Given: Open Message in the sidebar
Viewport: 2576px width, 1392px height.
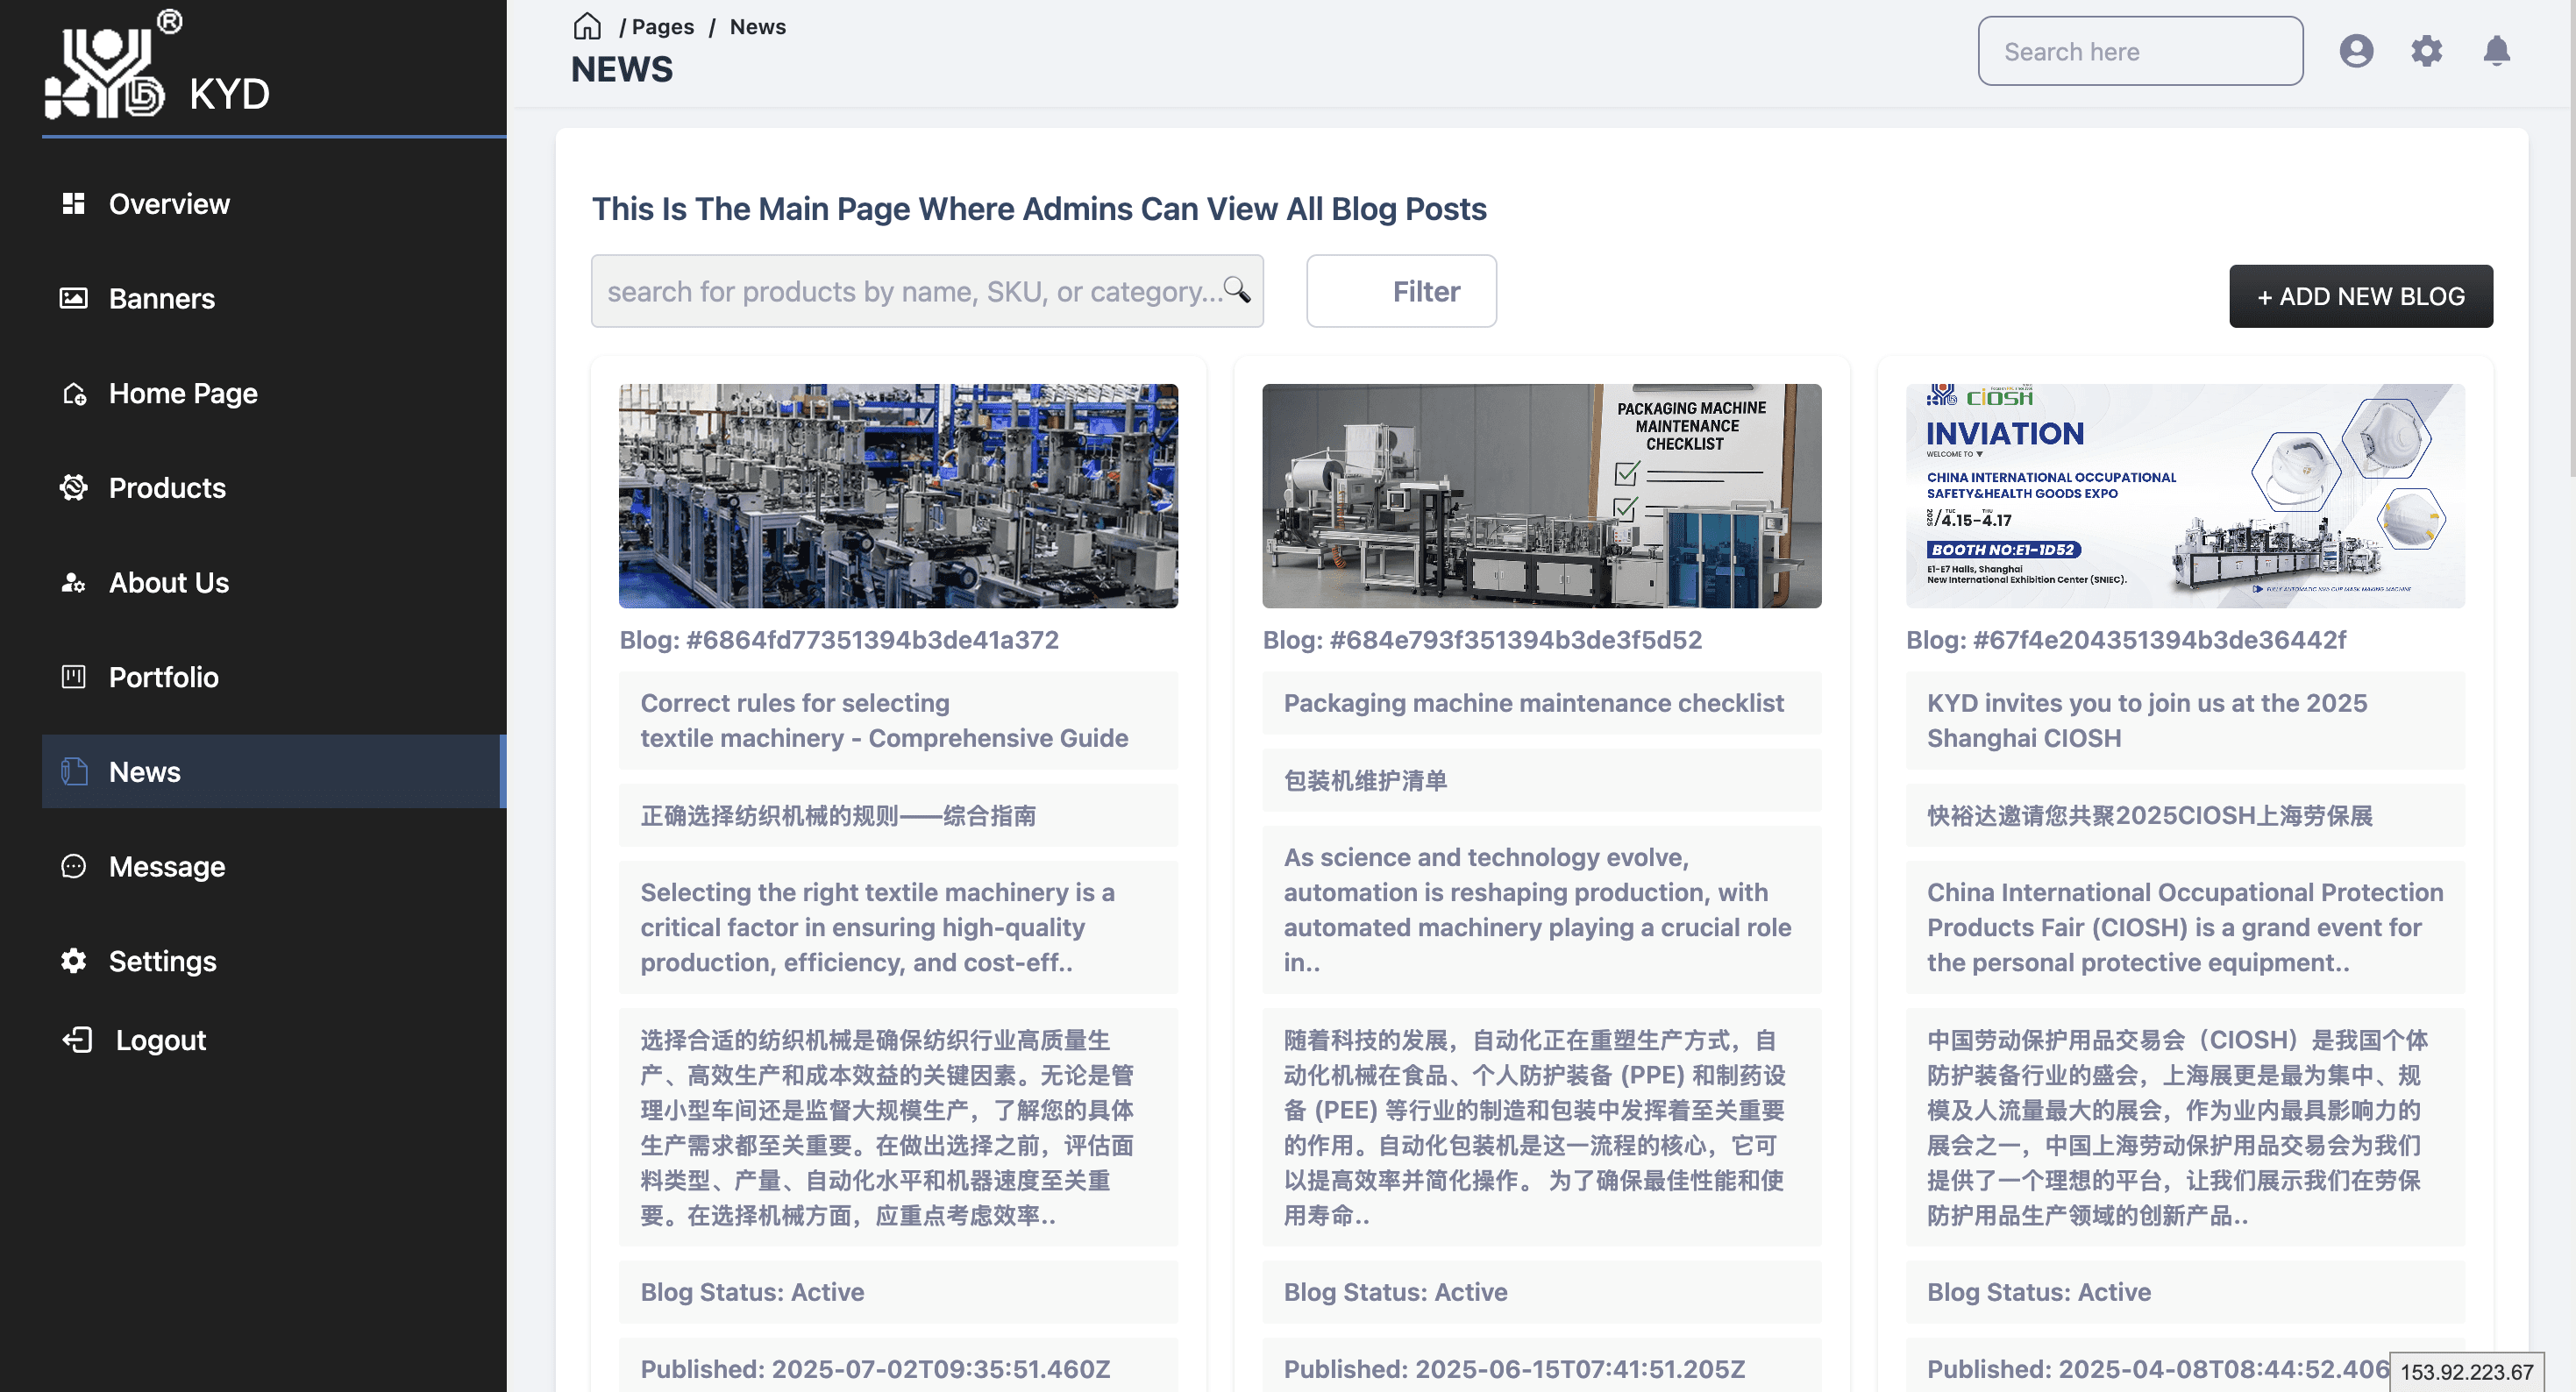Looking at the screenshot, I should pos(166,866).
